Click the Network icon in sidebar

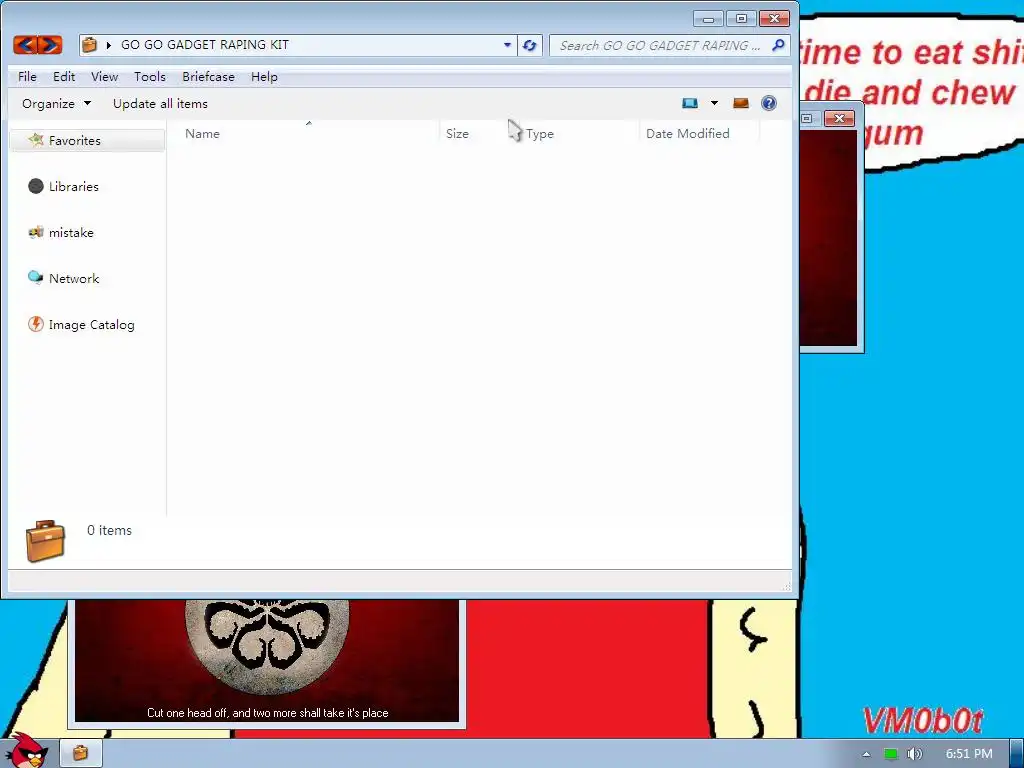[x=36, y=278]
